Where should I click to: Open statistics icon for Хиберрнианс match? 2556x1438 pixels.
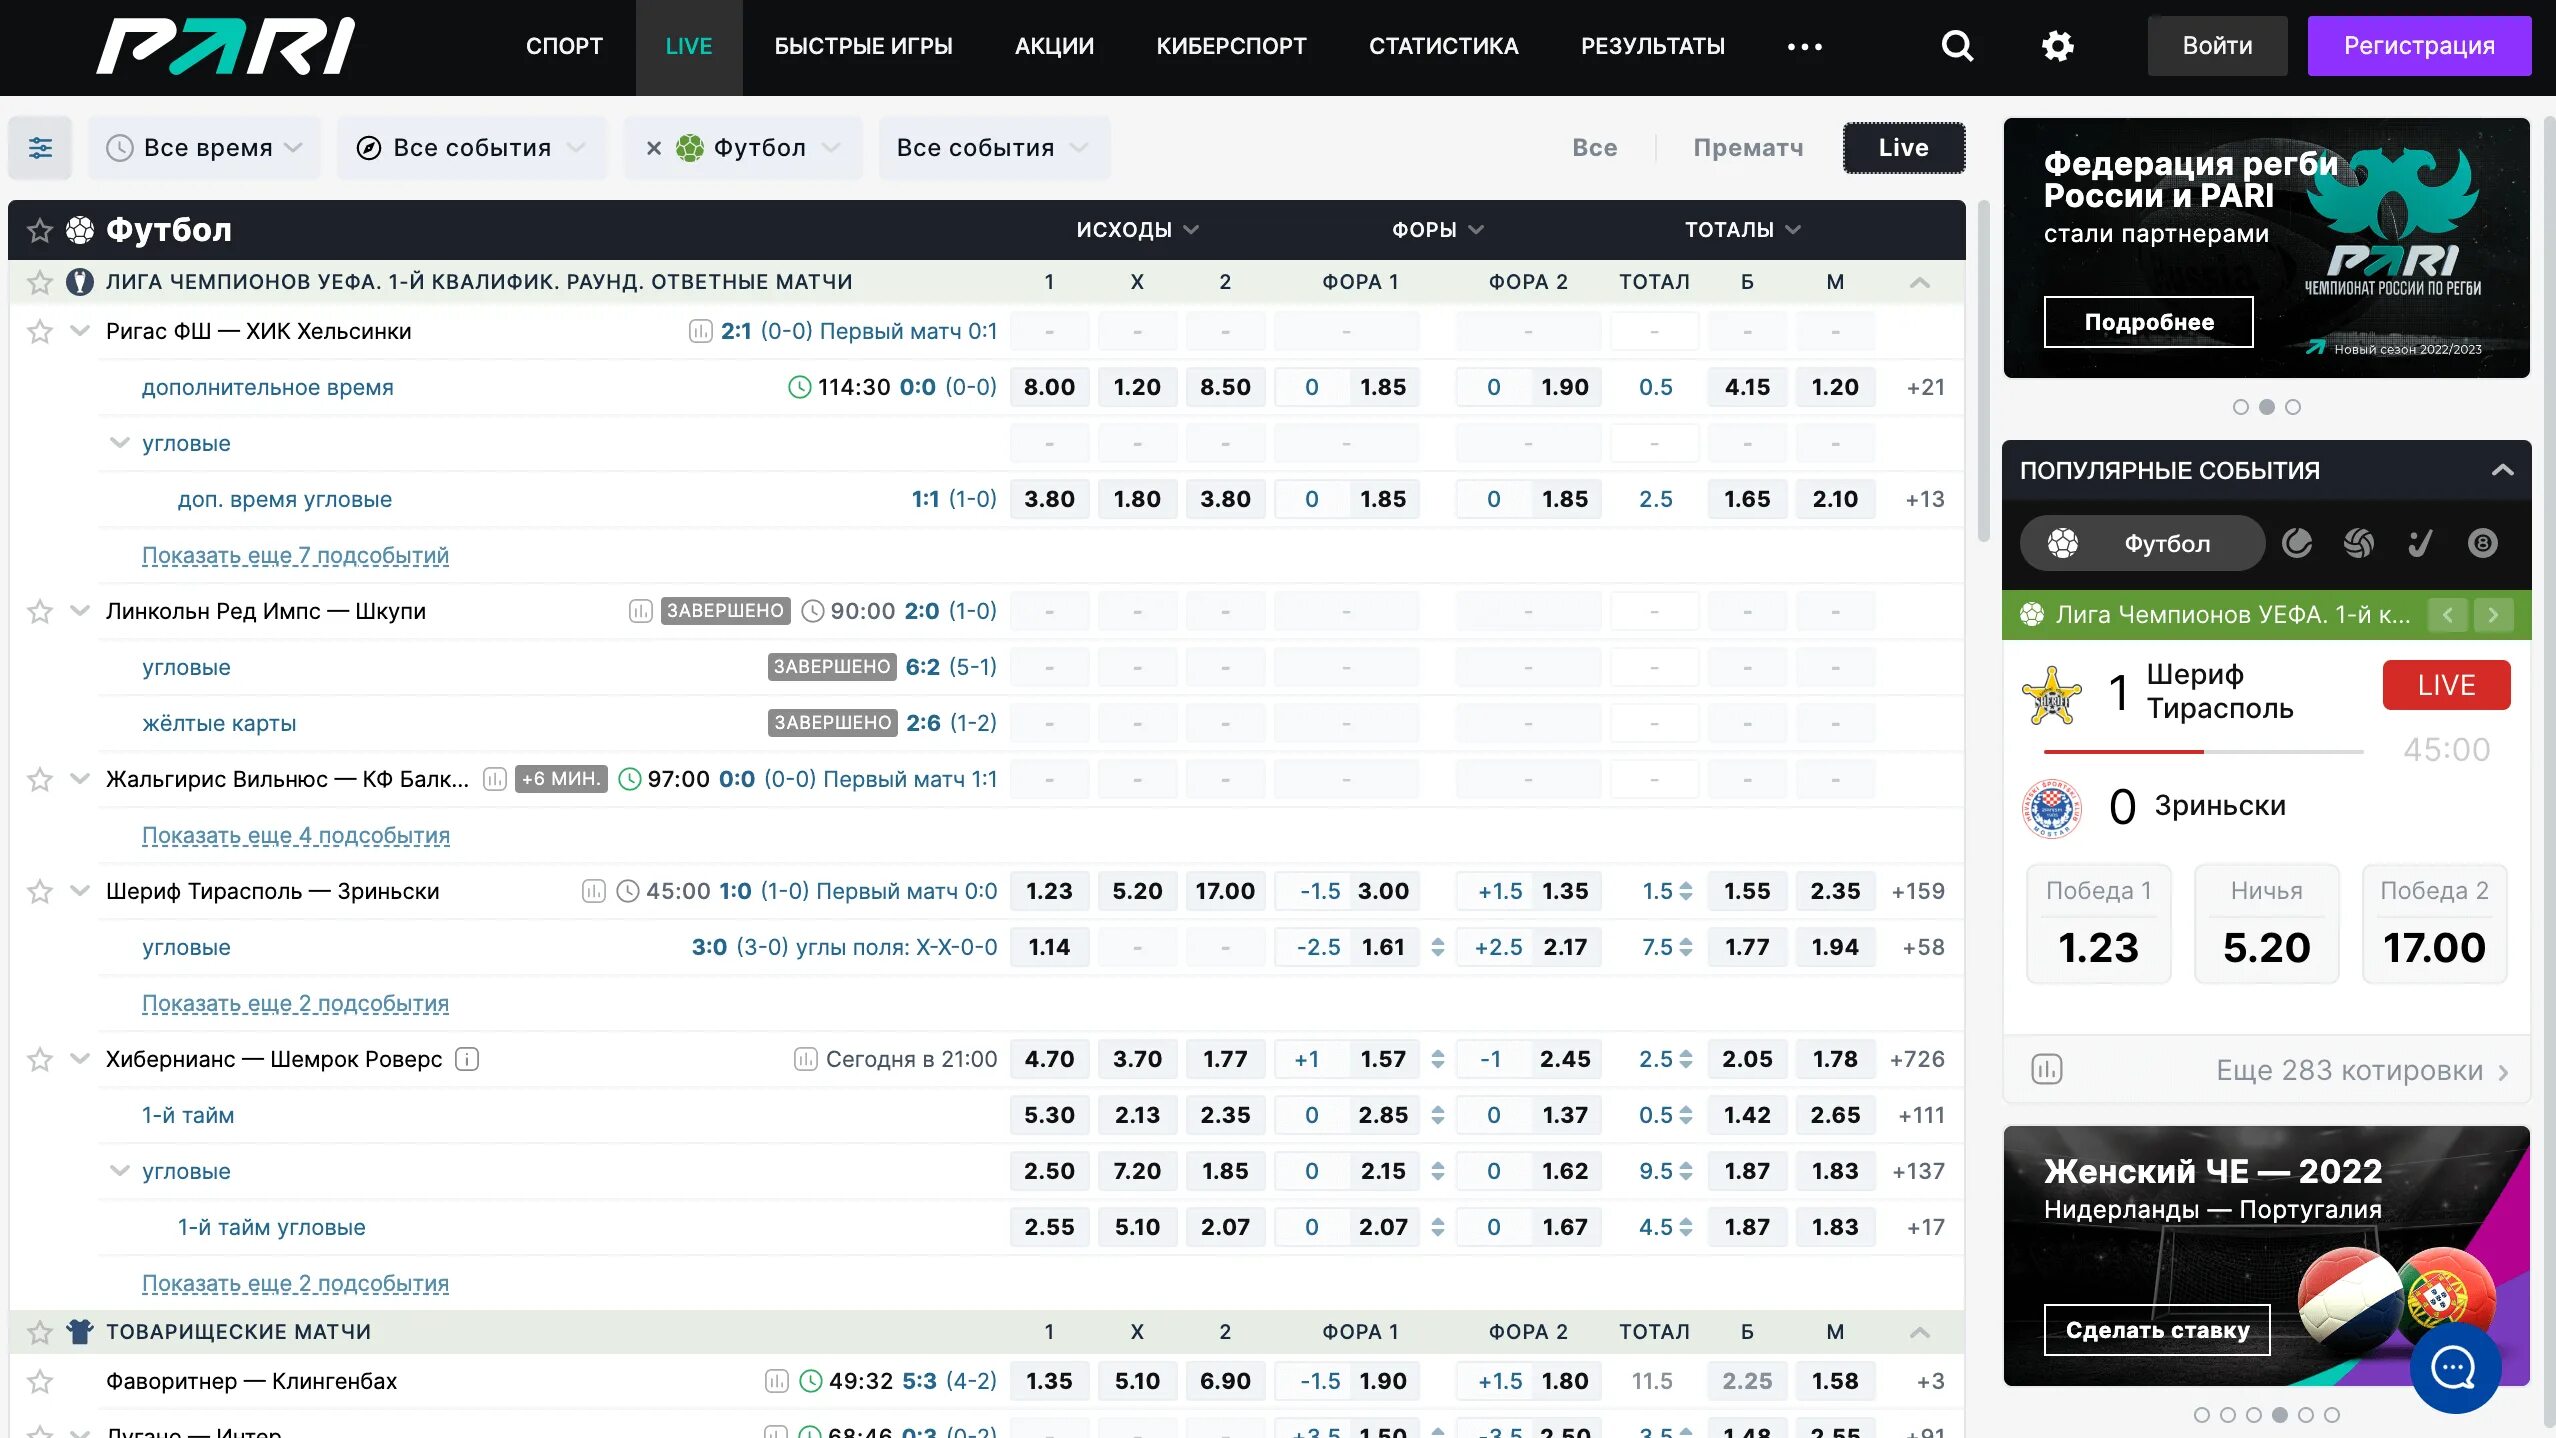(x=805, y=1059)
